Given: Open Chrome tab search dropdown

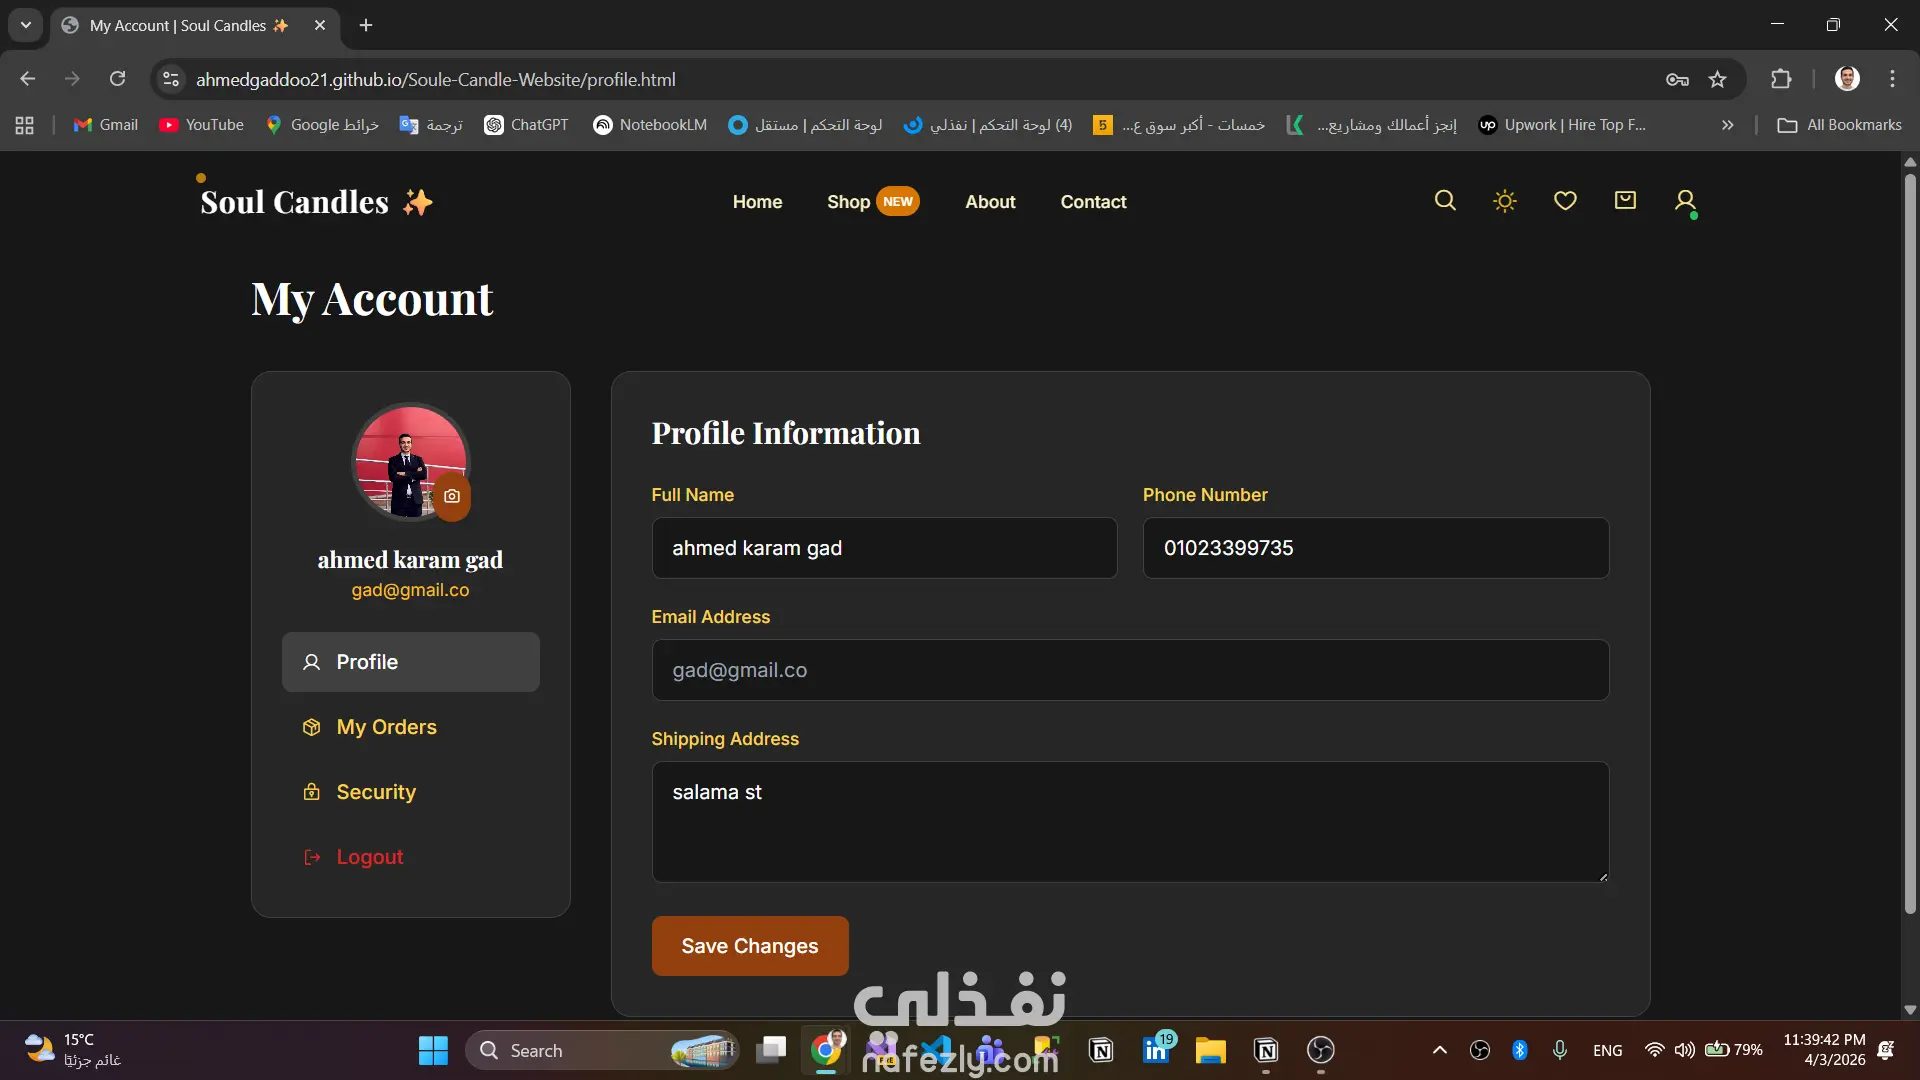Looking at the screenshot, I should point(26,25).
